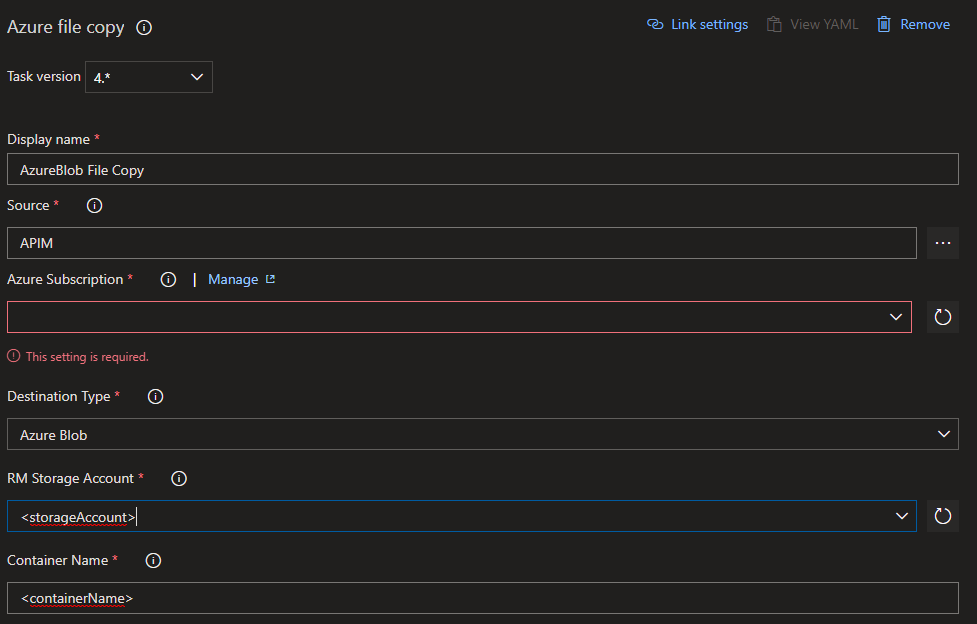Click the info icon beside Azure Subscription label

pyautogui.click(x=168, y=280)
